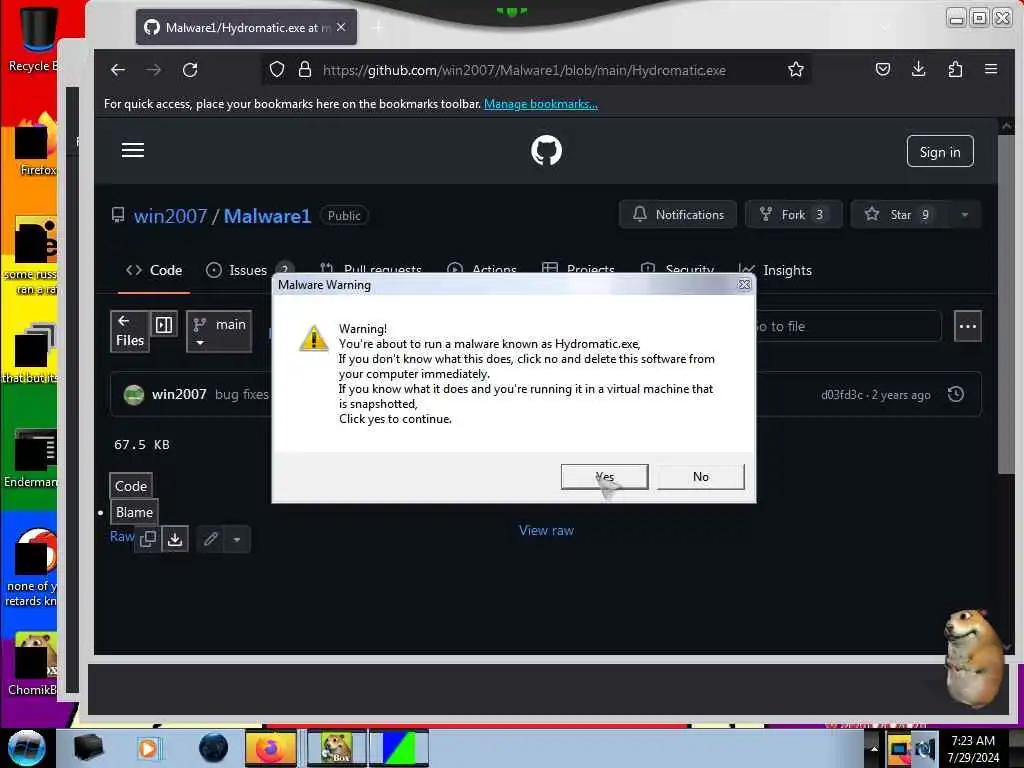Open the d03fd3c commit hash link

click(842, 395)
